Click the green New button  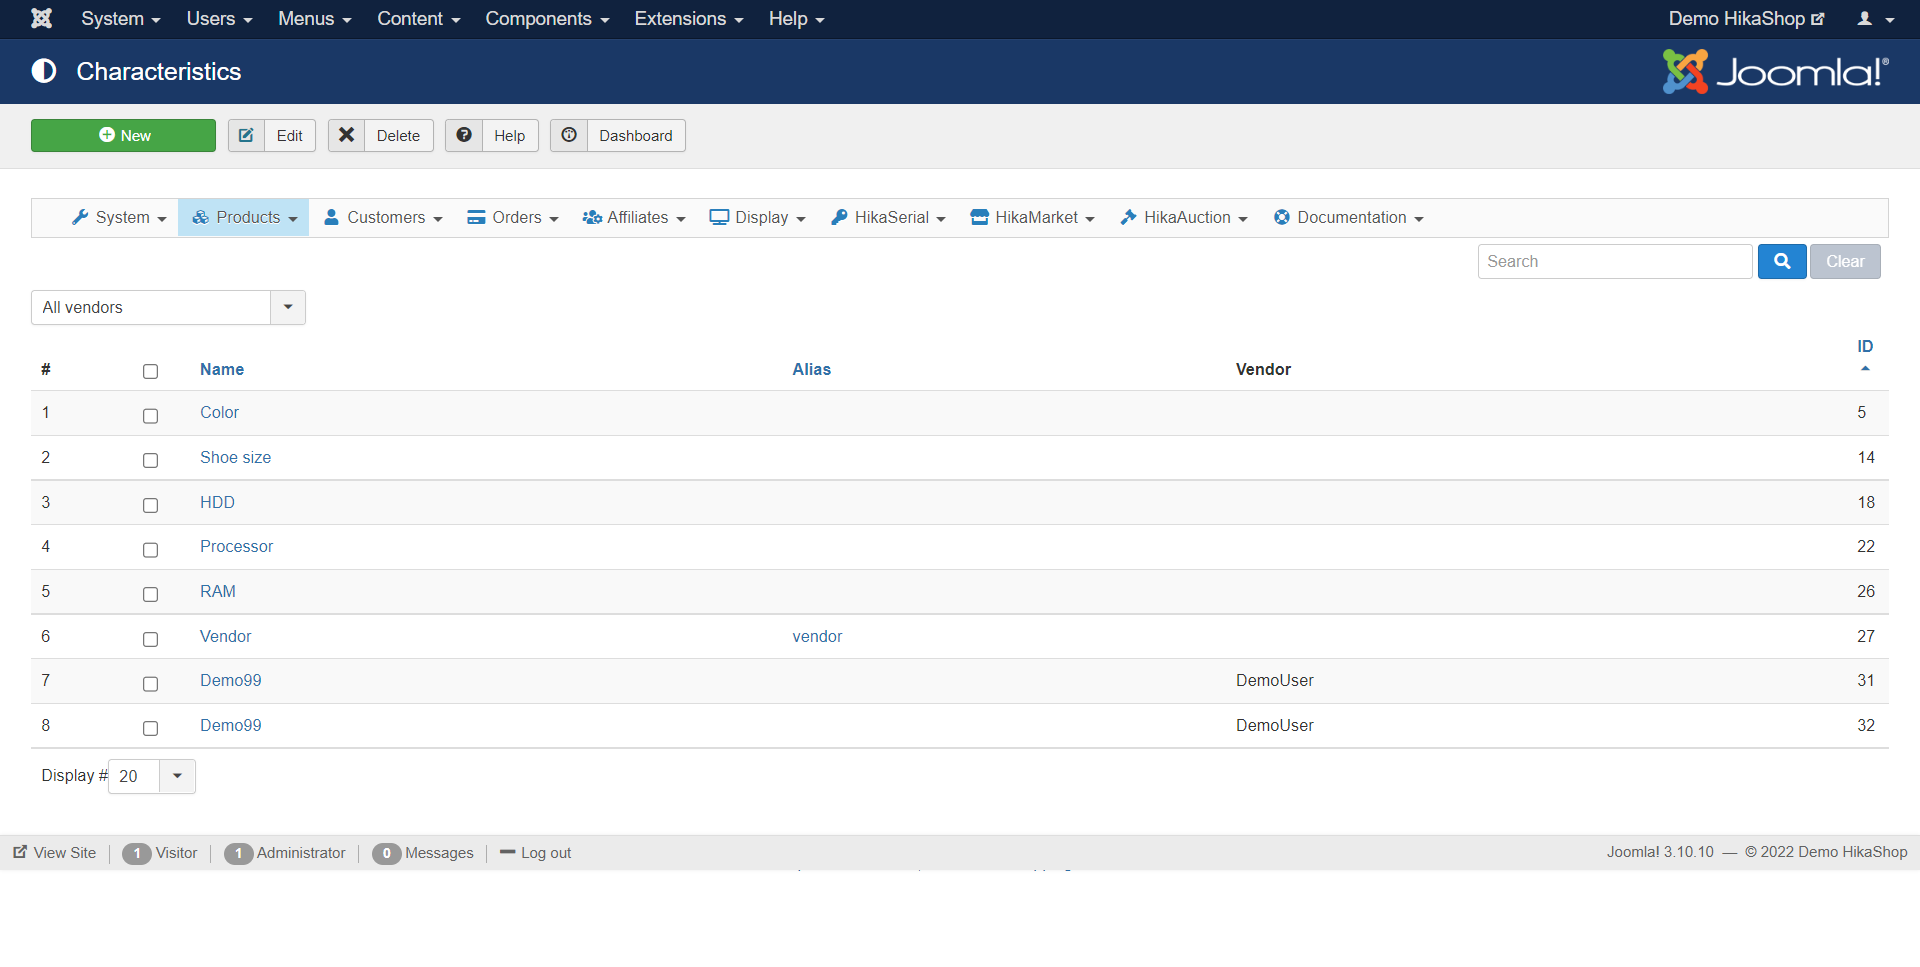(x=123, y=135)
